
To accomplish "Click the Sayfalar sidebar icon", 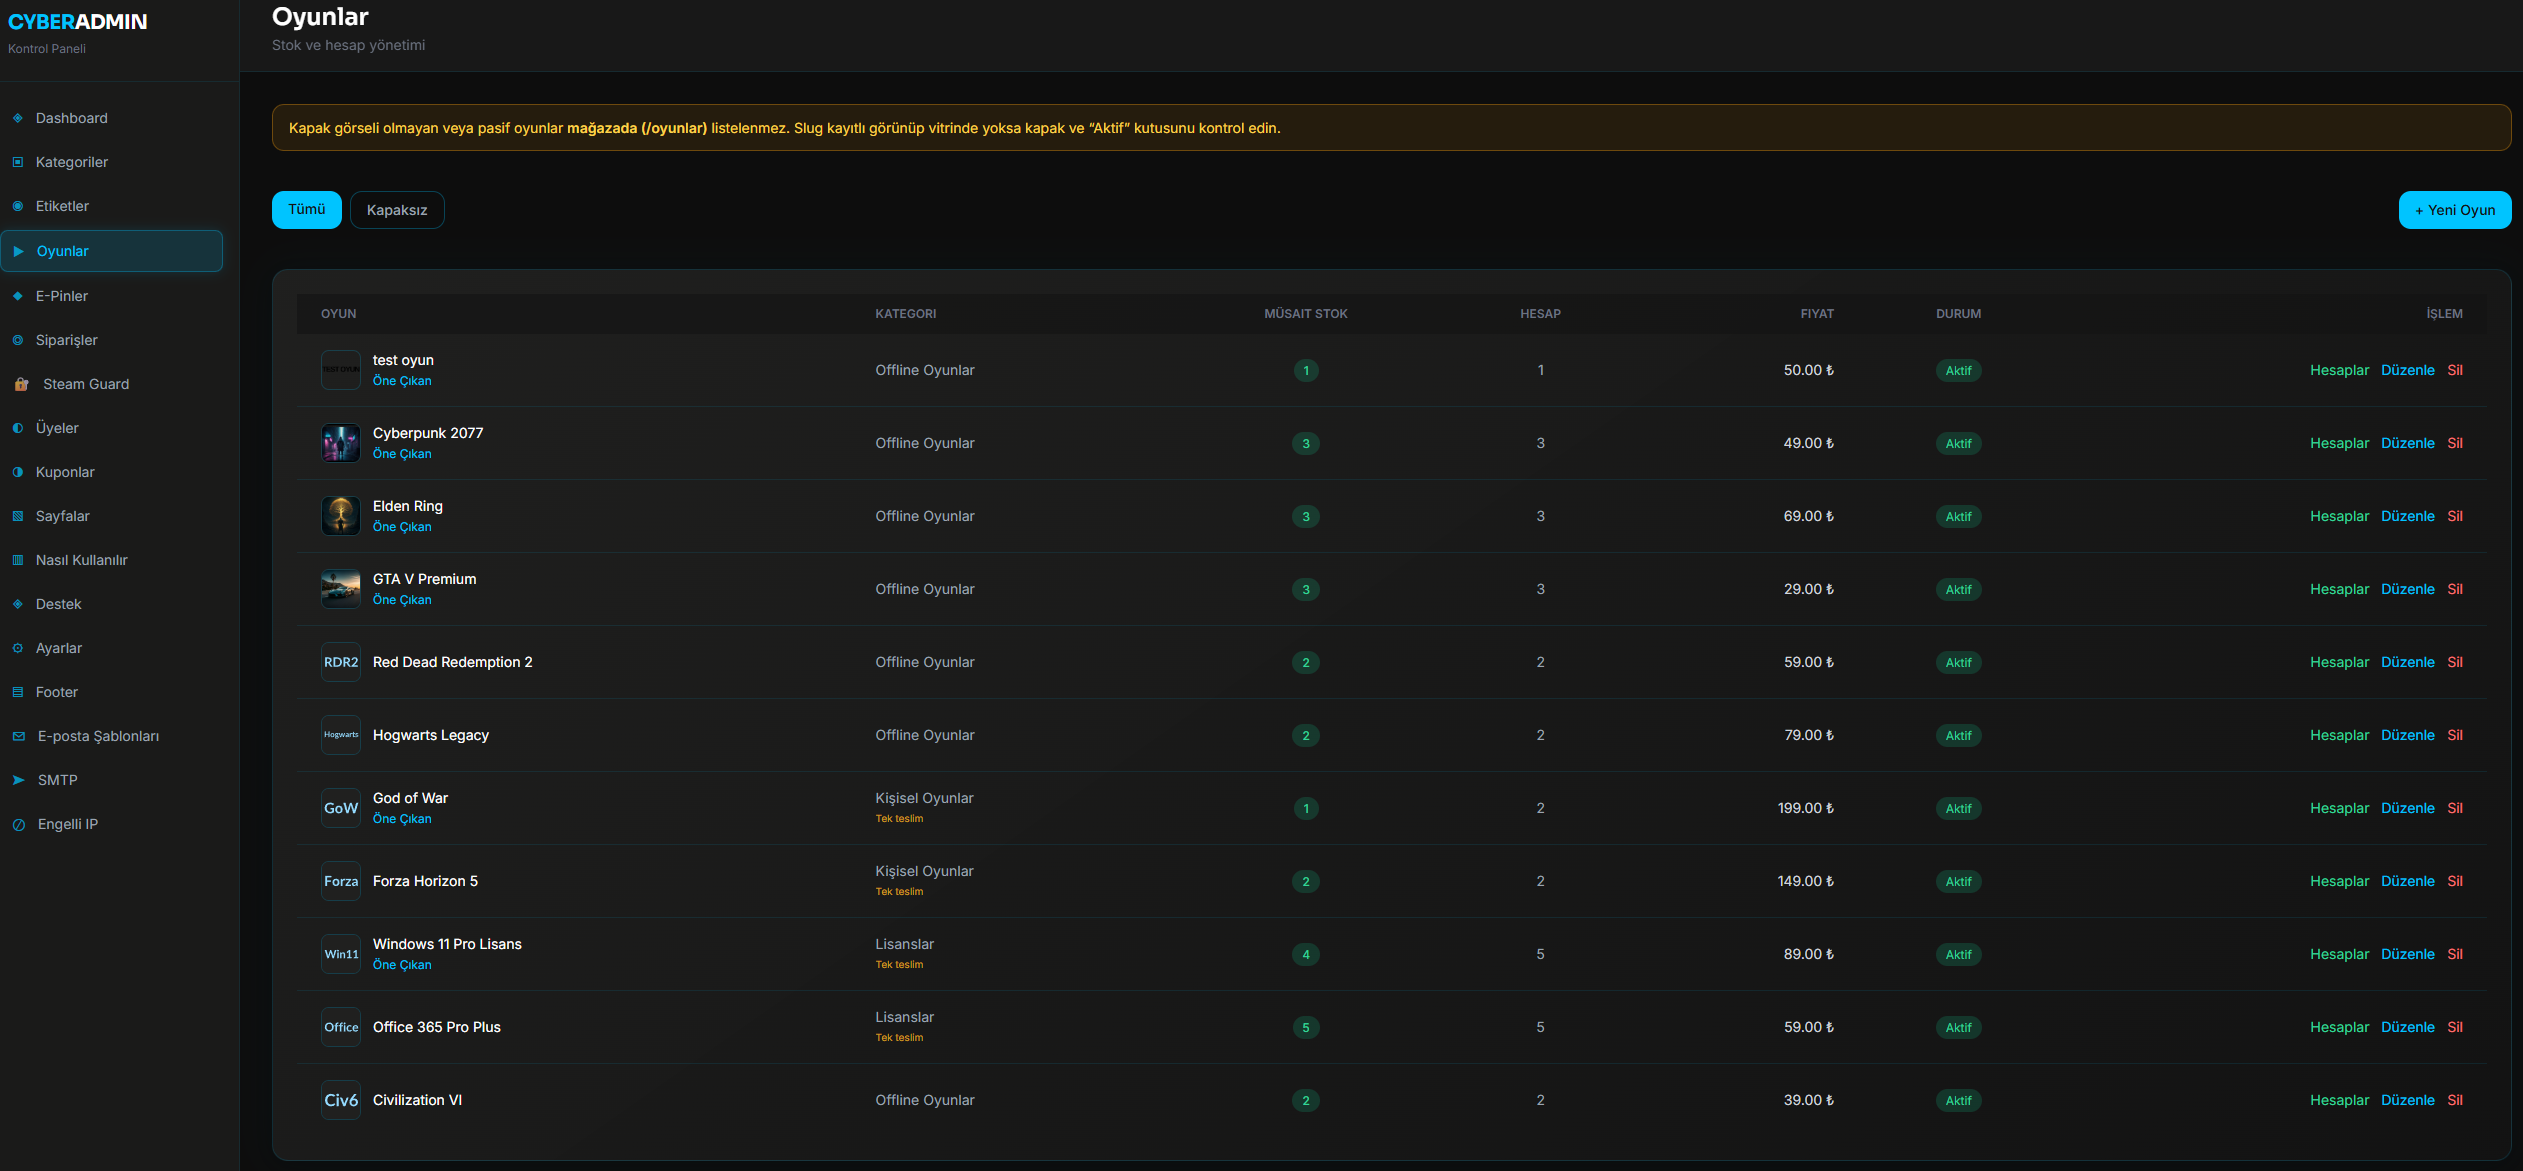I will (x=18, y=516).
